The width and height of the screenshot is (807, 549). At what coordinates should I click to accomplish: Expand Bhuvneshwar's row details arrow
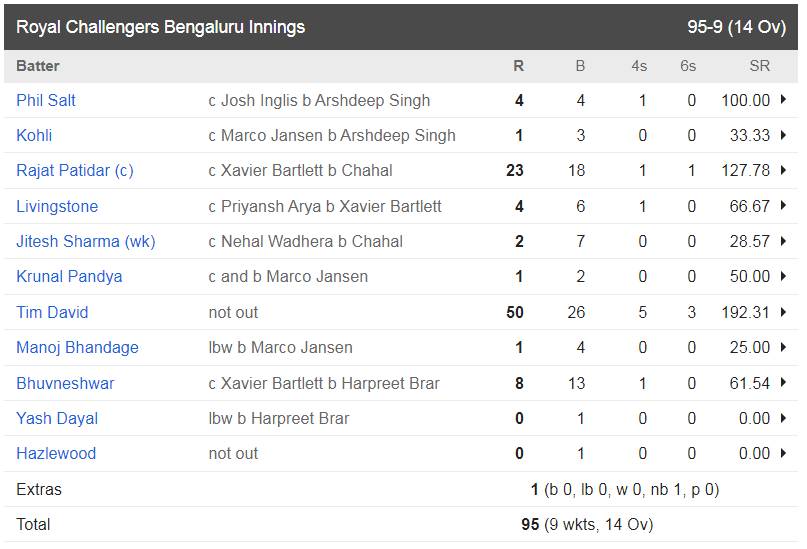point(783,382)
